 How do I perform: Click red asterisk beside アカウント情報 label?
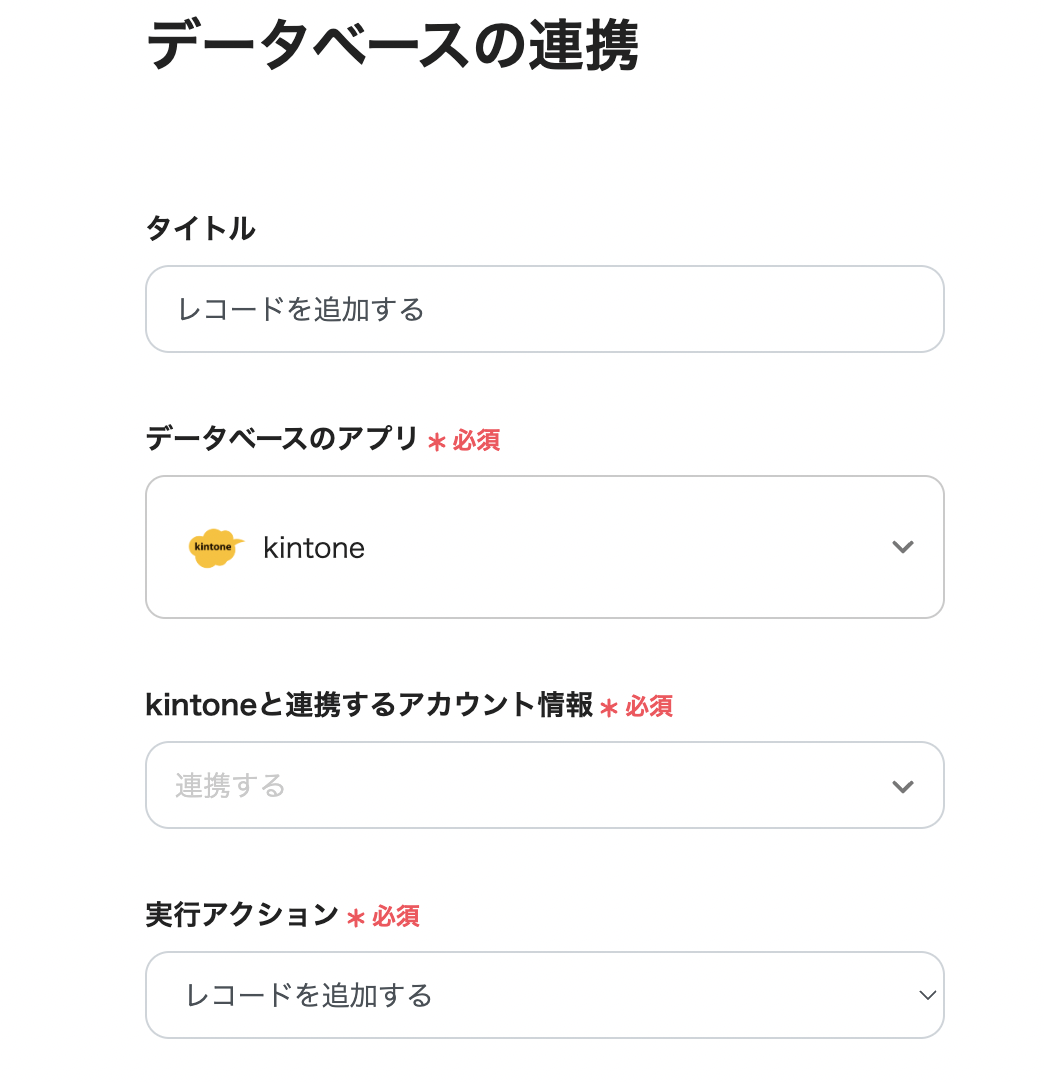click(x=609, y=708)
